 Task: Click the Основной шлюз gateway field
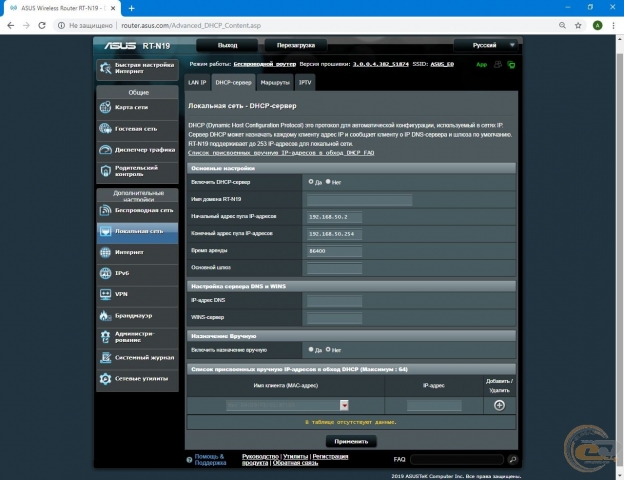pyautogui.click(x=334, y=268)
